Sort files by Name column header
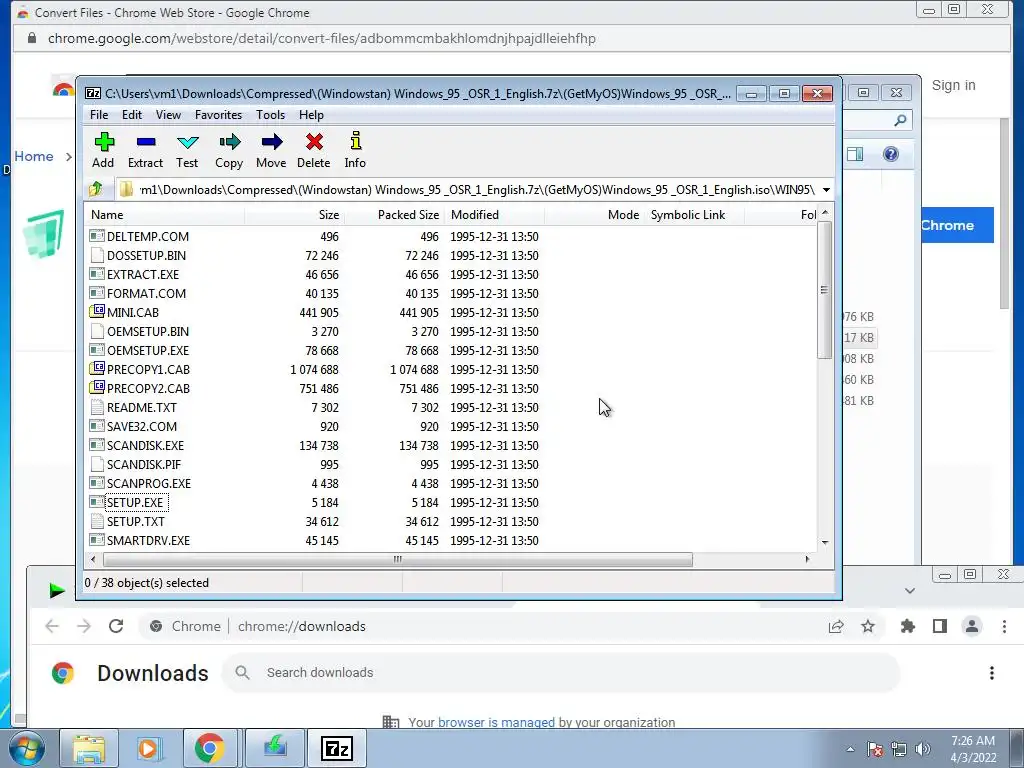The width and height of the screenshot is (1024, 768). (x=165, y=215)
